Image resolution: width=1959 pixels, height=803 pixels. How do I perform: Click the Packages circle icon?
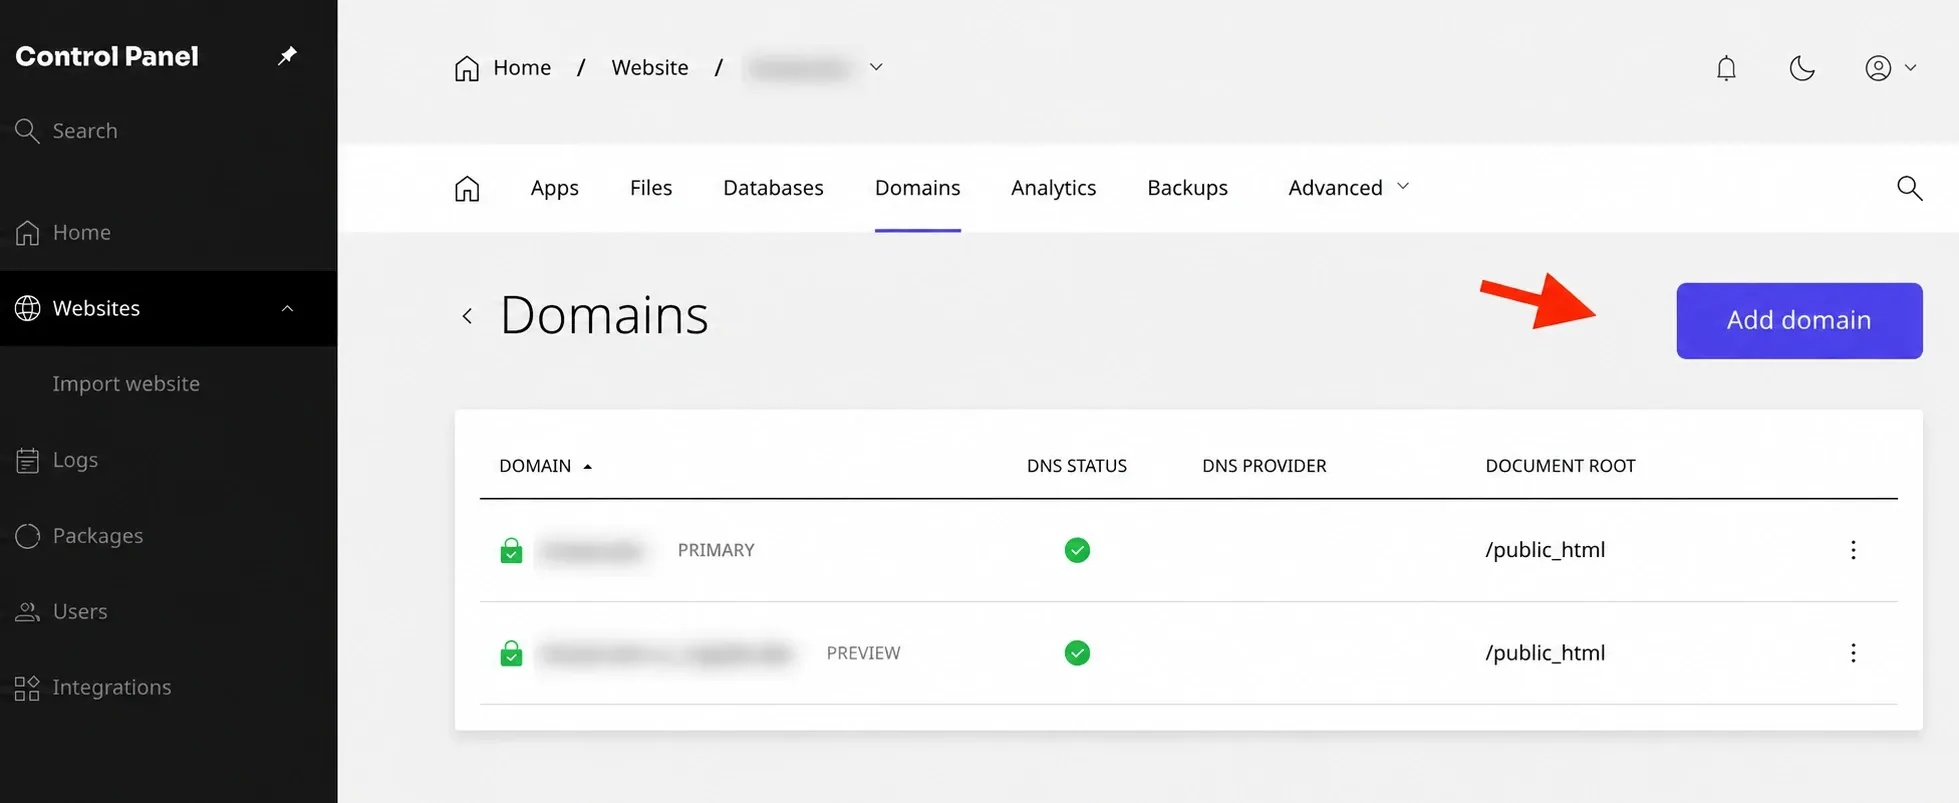pos(28,536)
